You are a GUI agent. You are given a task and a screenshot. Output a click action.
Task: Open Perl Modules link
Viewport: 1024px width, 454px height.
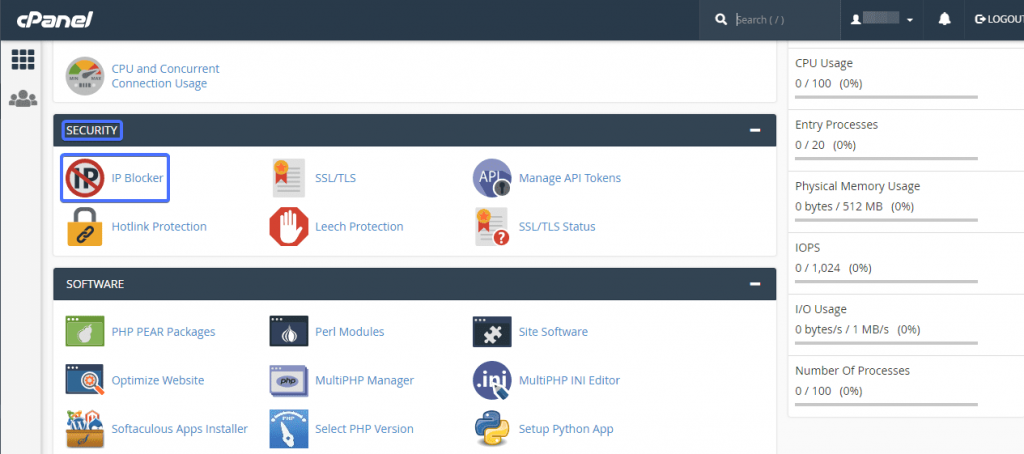pos(349,332)
